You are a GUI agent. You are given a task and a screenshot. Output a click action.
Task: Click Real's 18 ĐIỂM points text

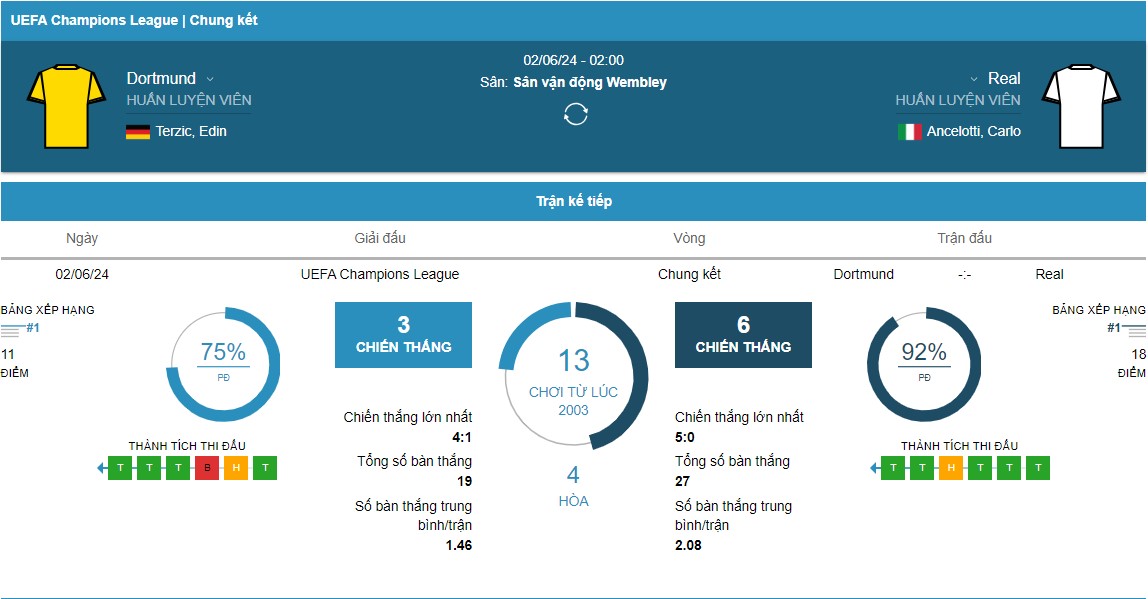(x=1132, y=363)
